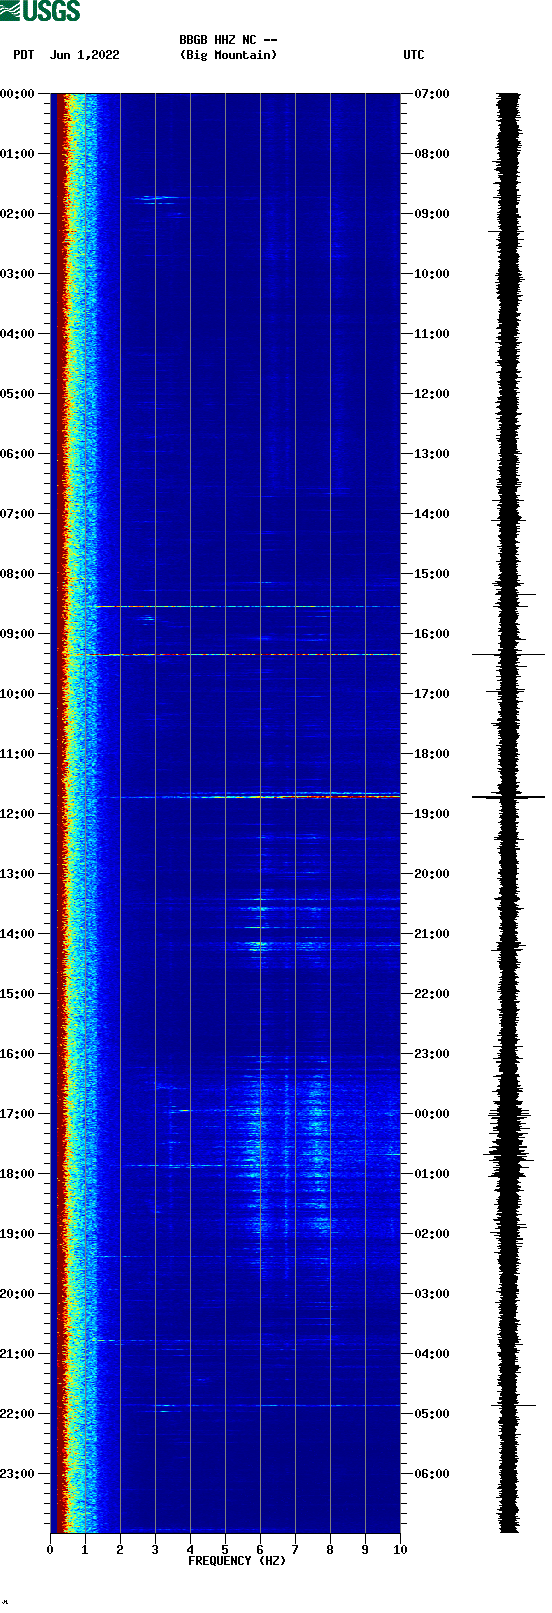Click the 2 Hz frequency tick label
The height and width of the screenshot is (1613, 552).
(x=120, y=1550)
